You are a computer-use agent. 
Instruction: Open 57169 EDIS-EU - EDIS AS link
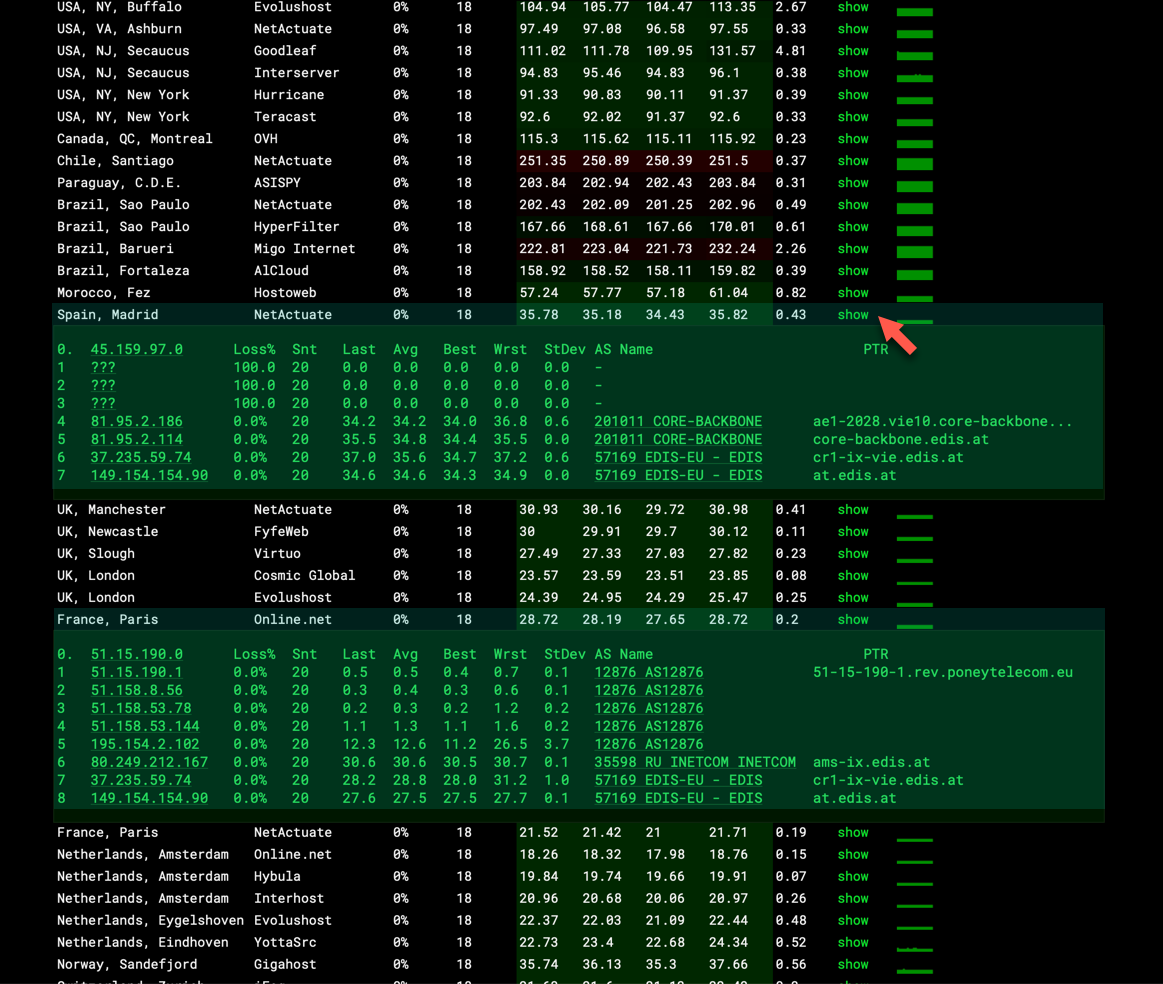[x=681, y=457]
